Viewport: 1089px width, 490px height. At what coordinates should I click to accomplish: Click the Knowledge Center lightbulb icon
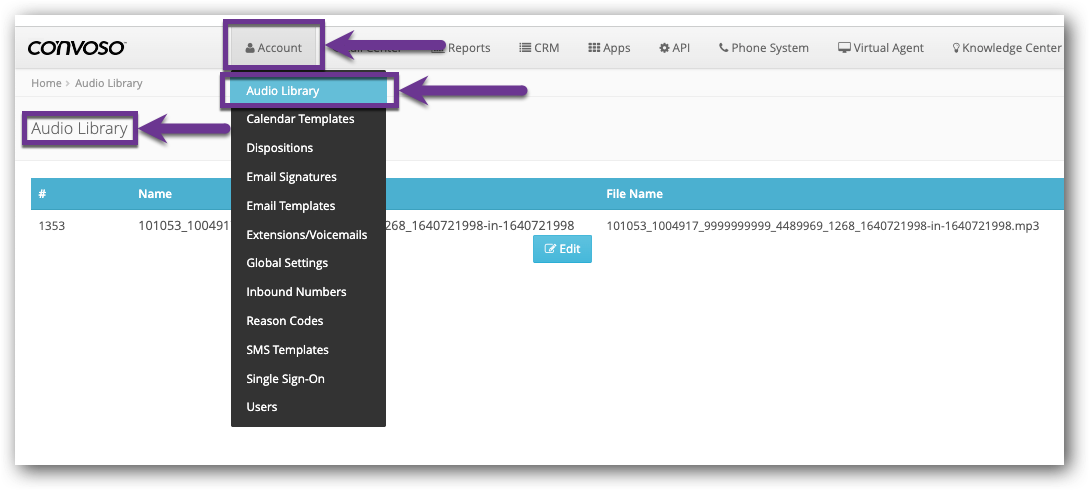click(x=955, y=48)
